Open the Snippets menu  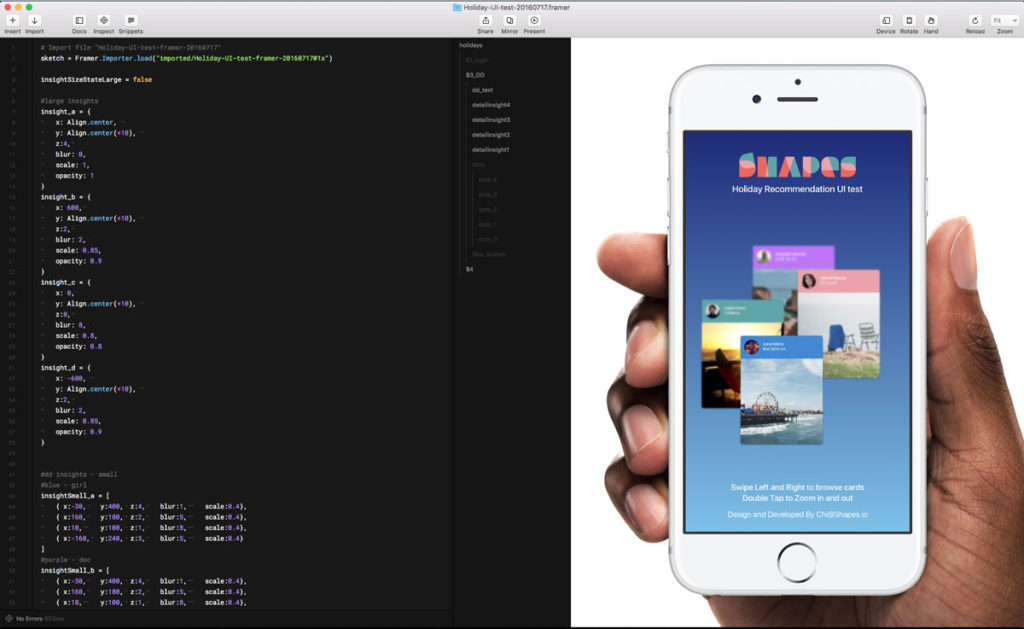click(x=131, y=20)
